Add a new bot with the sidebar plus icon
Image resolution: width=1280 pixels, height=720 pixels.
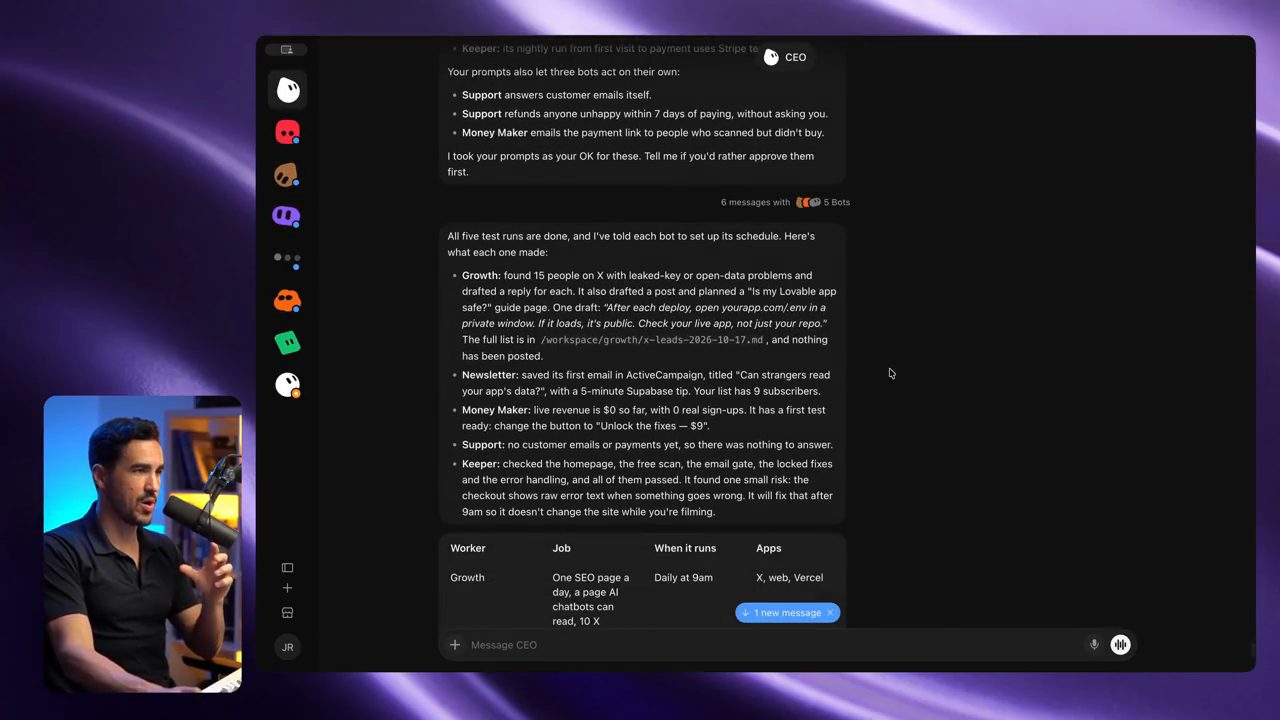pyautogui.click(x=287, y=588)
